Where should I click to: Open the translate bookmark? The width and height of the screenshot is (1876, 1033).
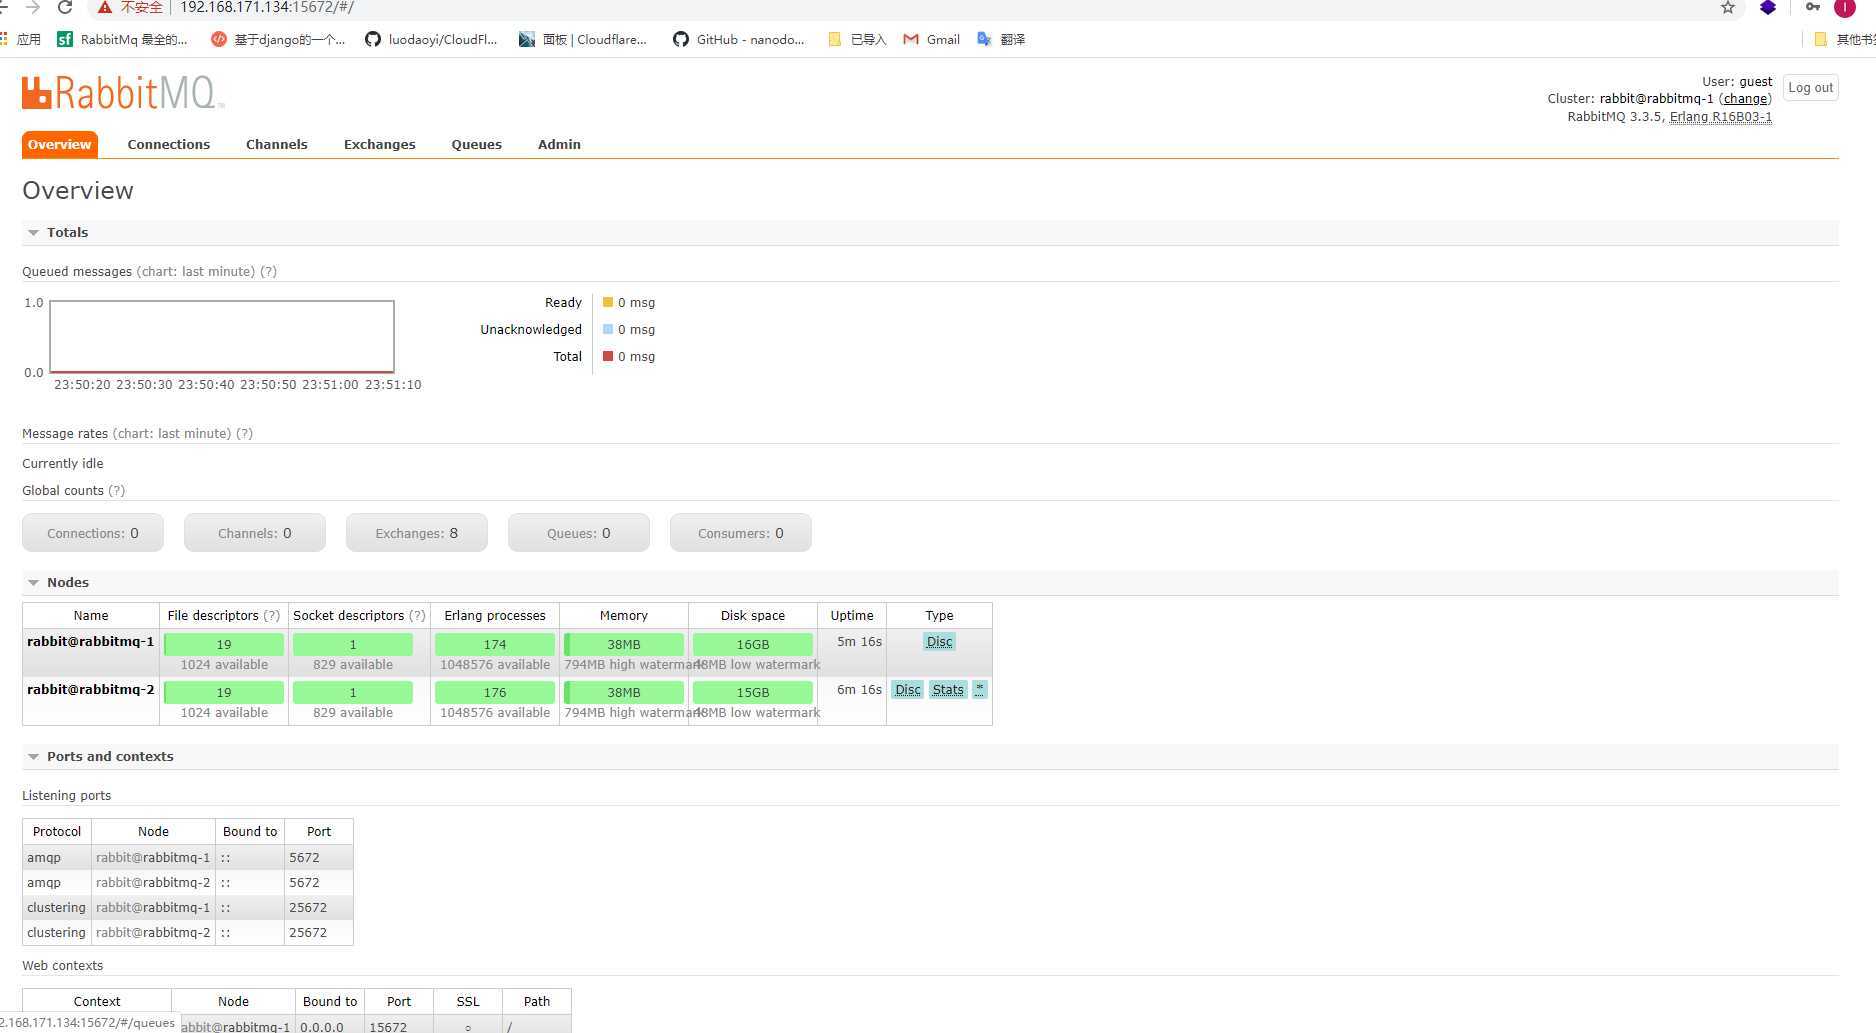pos(1001,39)
